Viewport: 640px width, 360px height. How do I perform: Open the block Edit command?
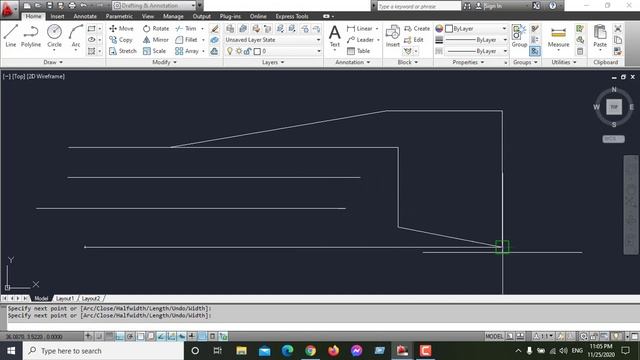click(x=413, y=40)
